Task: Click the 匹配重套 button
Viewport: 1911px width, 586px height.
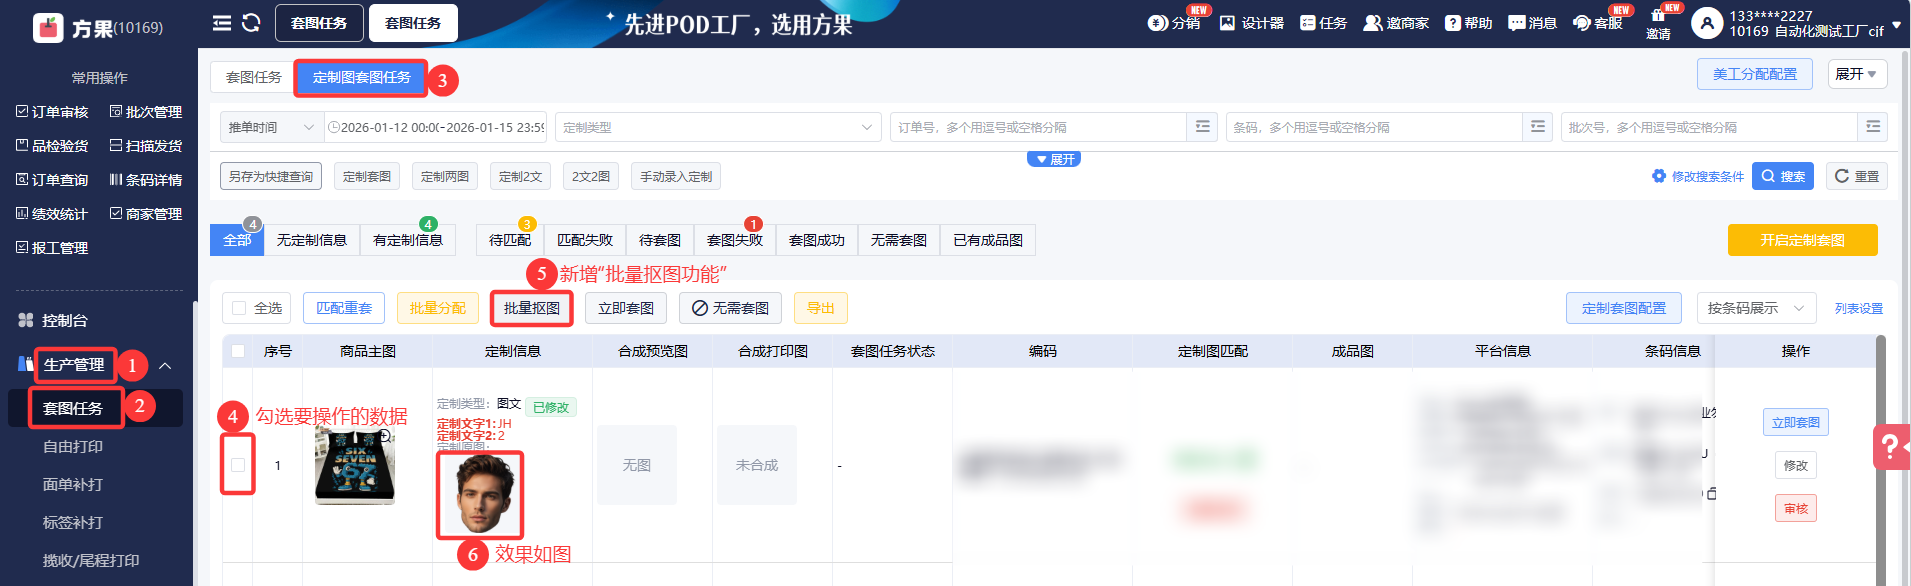Action: click(344, 308)
